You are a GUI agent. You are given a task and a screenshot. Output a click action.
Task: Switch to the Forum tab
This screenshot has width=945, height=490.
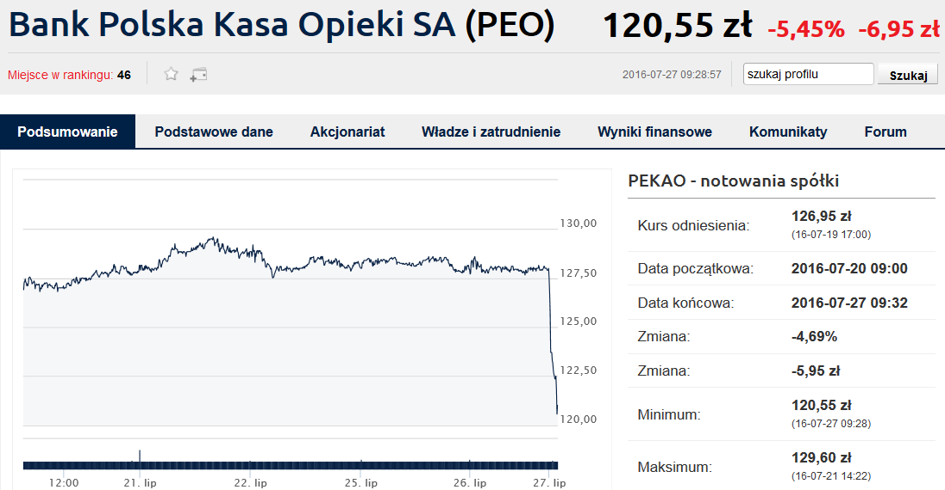coord(885,132)
